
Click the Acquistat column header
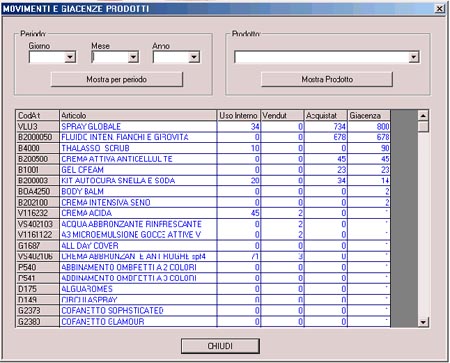click(326, 116)
